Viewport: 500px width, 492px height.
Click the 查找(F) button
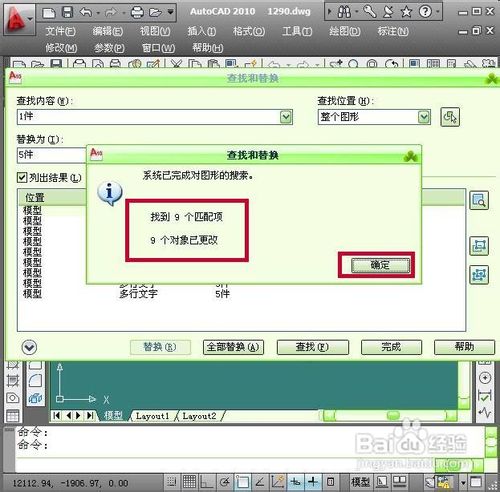(313, 347)
